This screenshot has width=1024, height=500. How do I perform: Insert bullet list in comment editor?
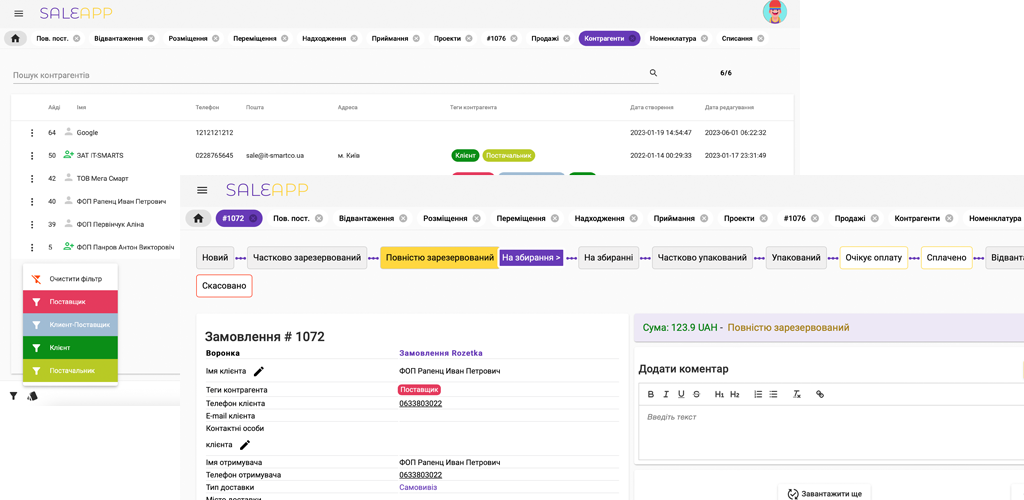pos(773,394)
